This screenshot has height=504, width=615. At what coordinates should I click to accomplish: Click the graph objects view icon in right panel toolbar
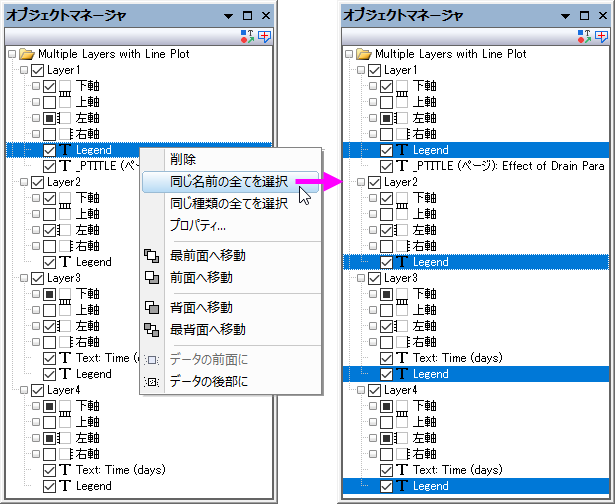point(584,37)
